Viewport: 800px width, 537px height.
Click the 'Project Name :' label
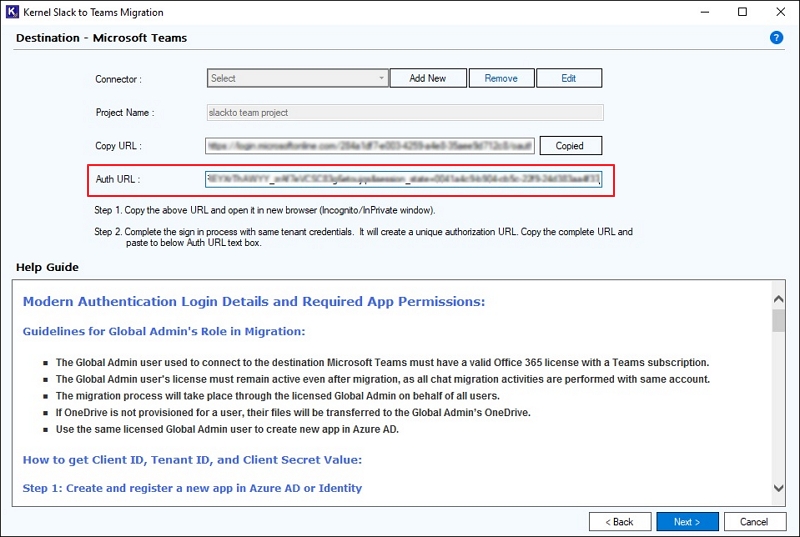(125, 112)
